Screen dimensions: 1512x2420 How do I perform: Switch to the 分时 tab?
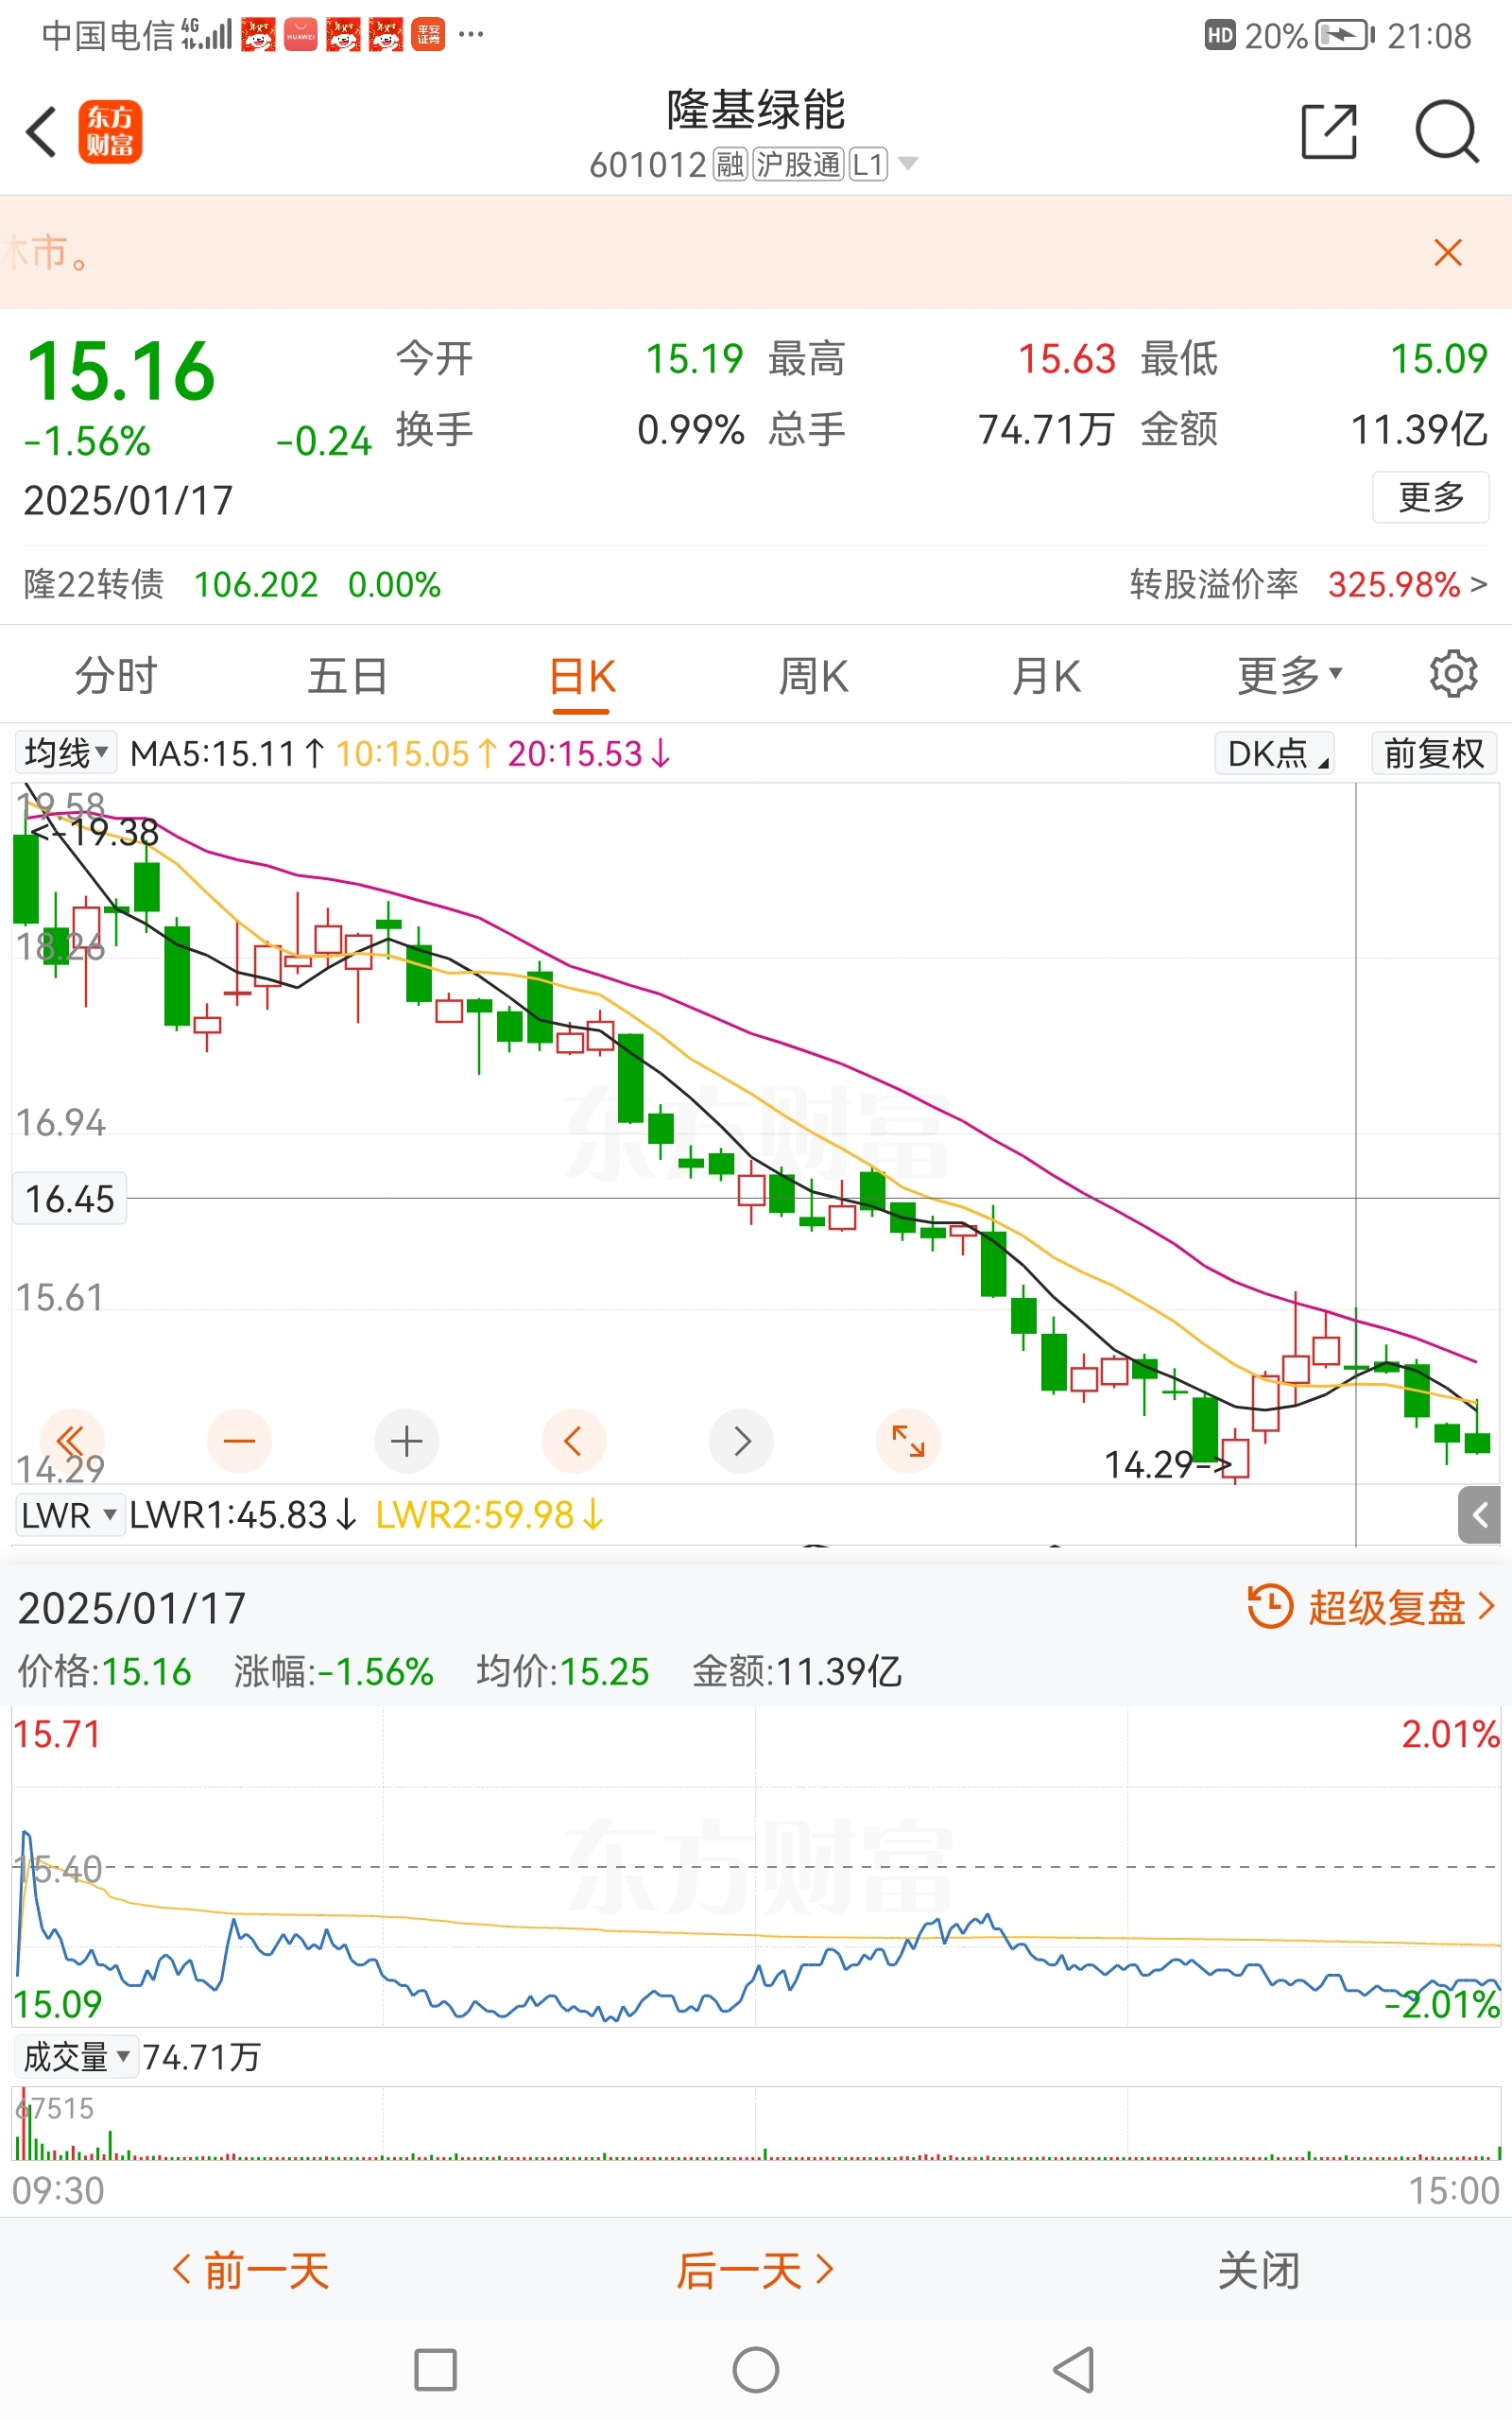(116, 676)
